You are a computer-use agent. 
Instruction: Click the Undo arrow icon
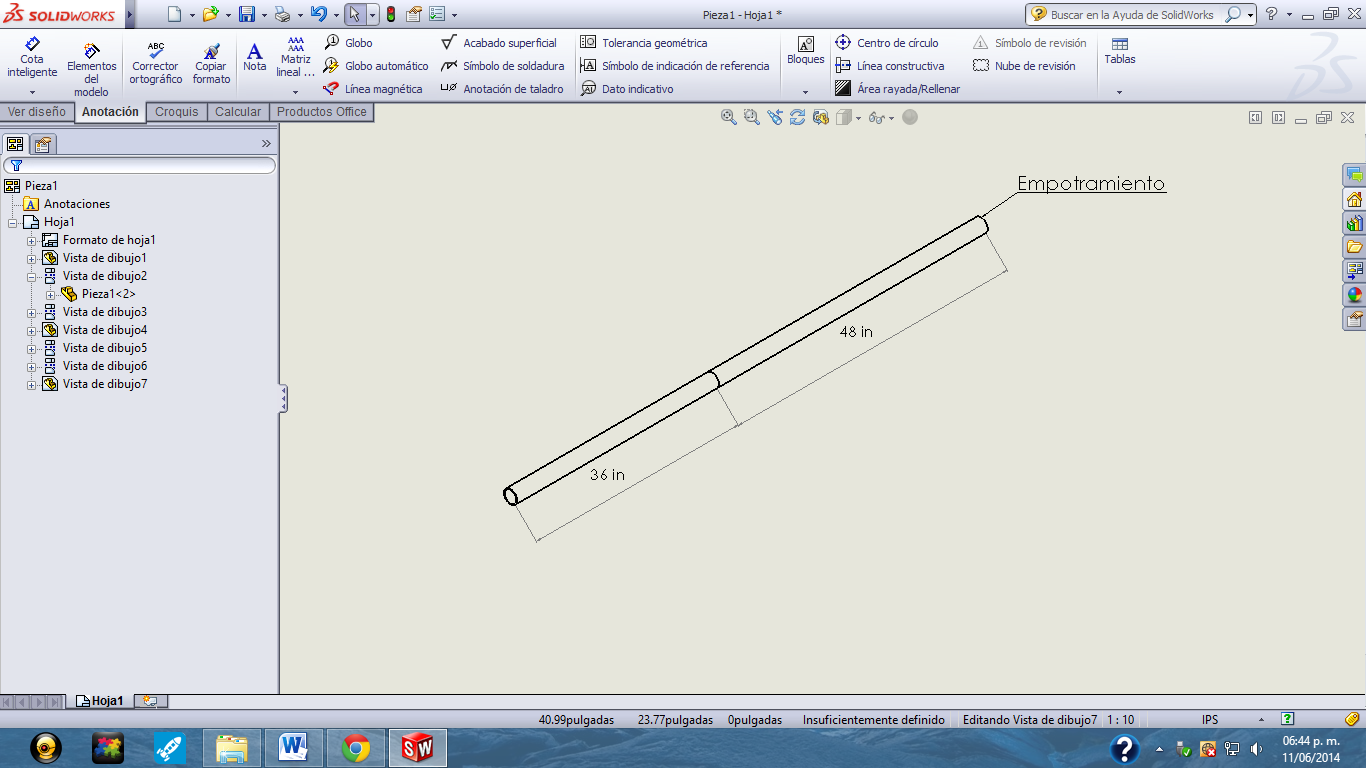pyautogui.click(x=318, y=14)
